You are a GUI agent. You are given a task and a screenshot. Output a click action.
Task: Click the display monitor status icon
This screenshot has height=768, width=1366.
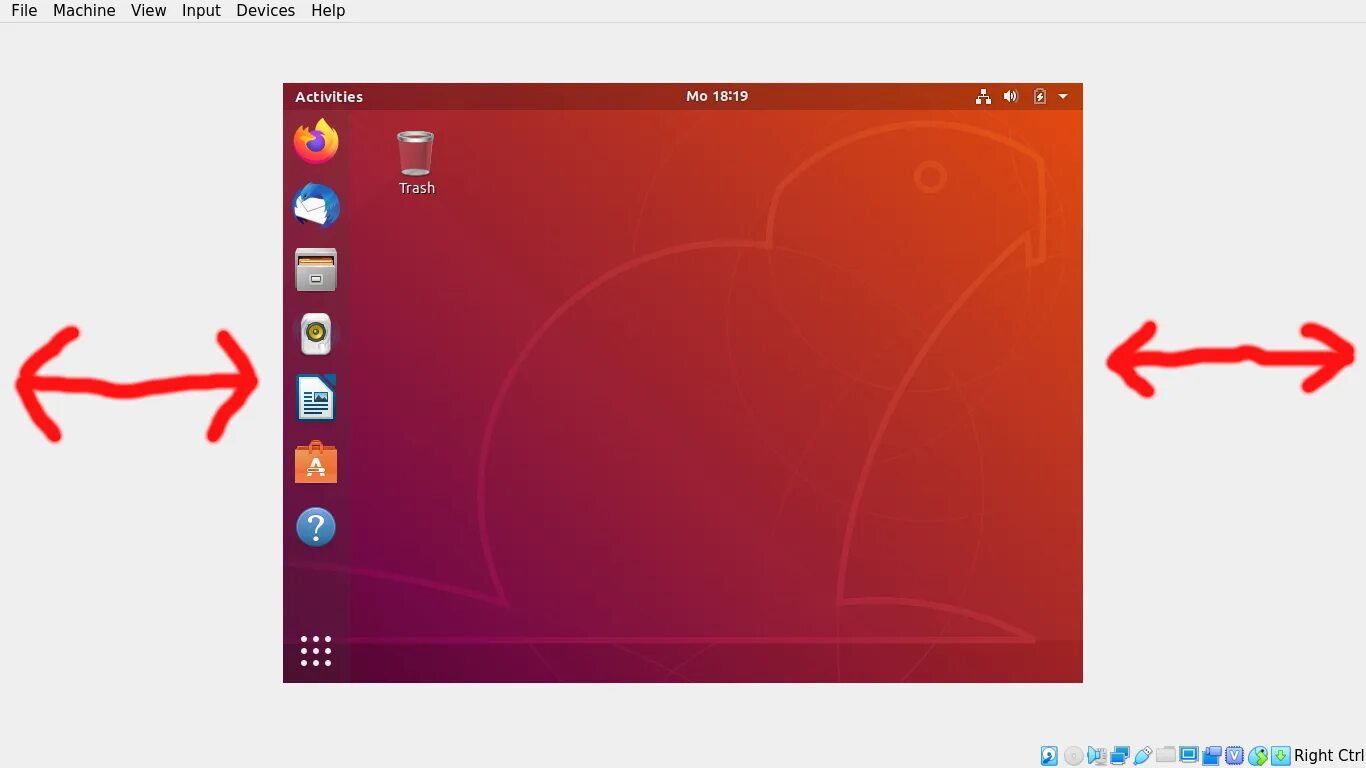1189,755
